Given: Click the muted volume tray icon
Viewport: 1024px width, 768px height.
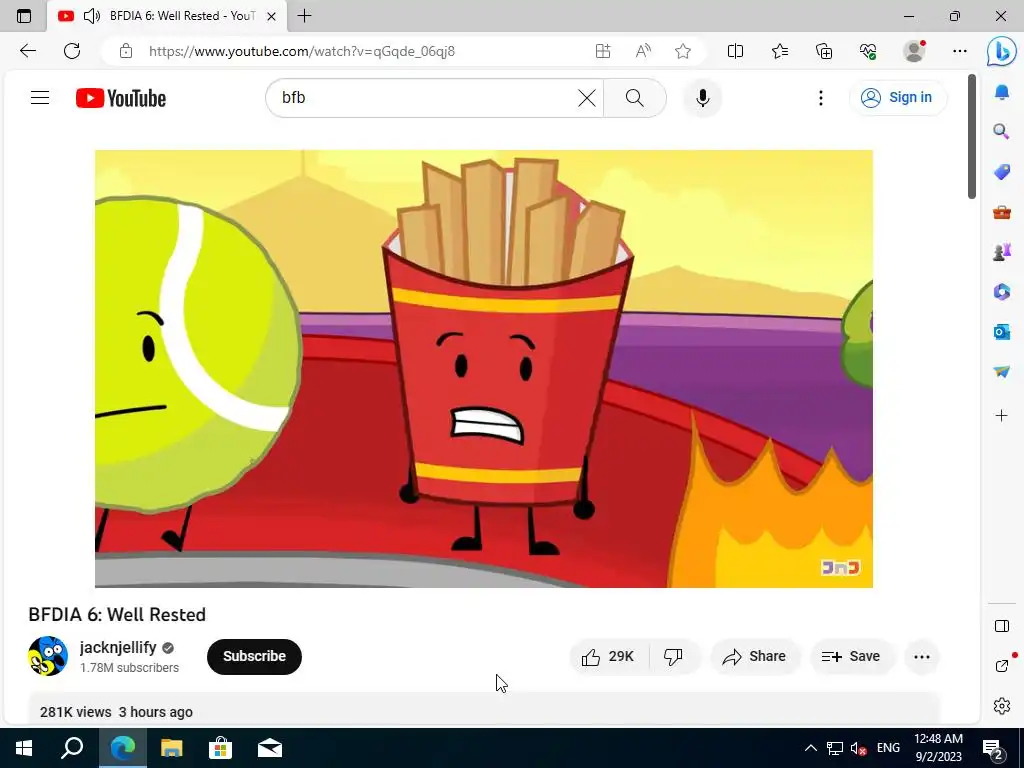Looking at the screenshot, I should [x=858, y=748].
